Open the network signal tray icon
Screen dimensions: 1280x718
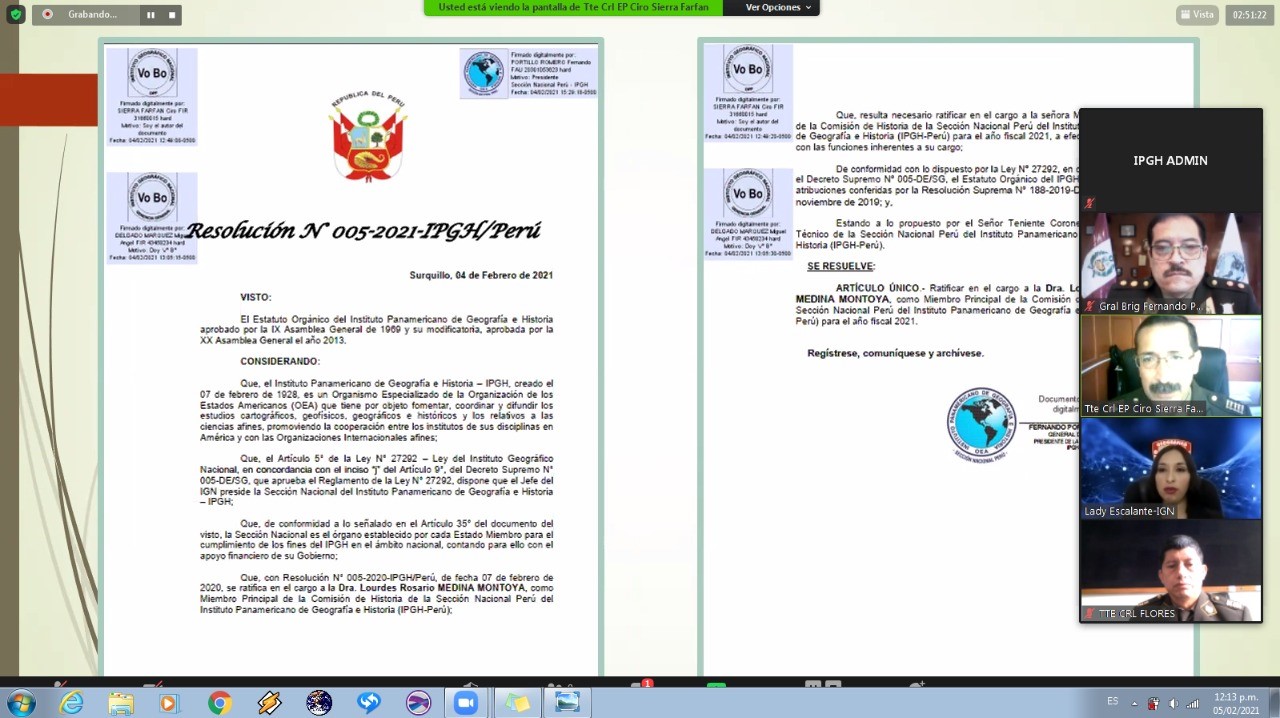[x=1193, y=703]
